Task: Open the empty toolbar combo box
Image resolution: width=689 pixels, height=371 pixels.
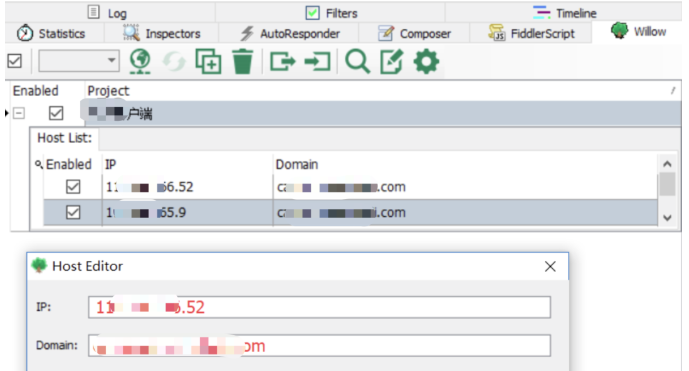Action: pos(79,61)
